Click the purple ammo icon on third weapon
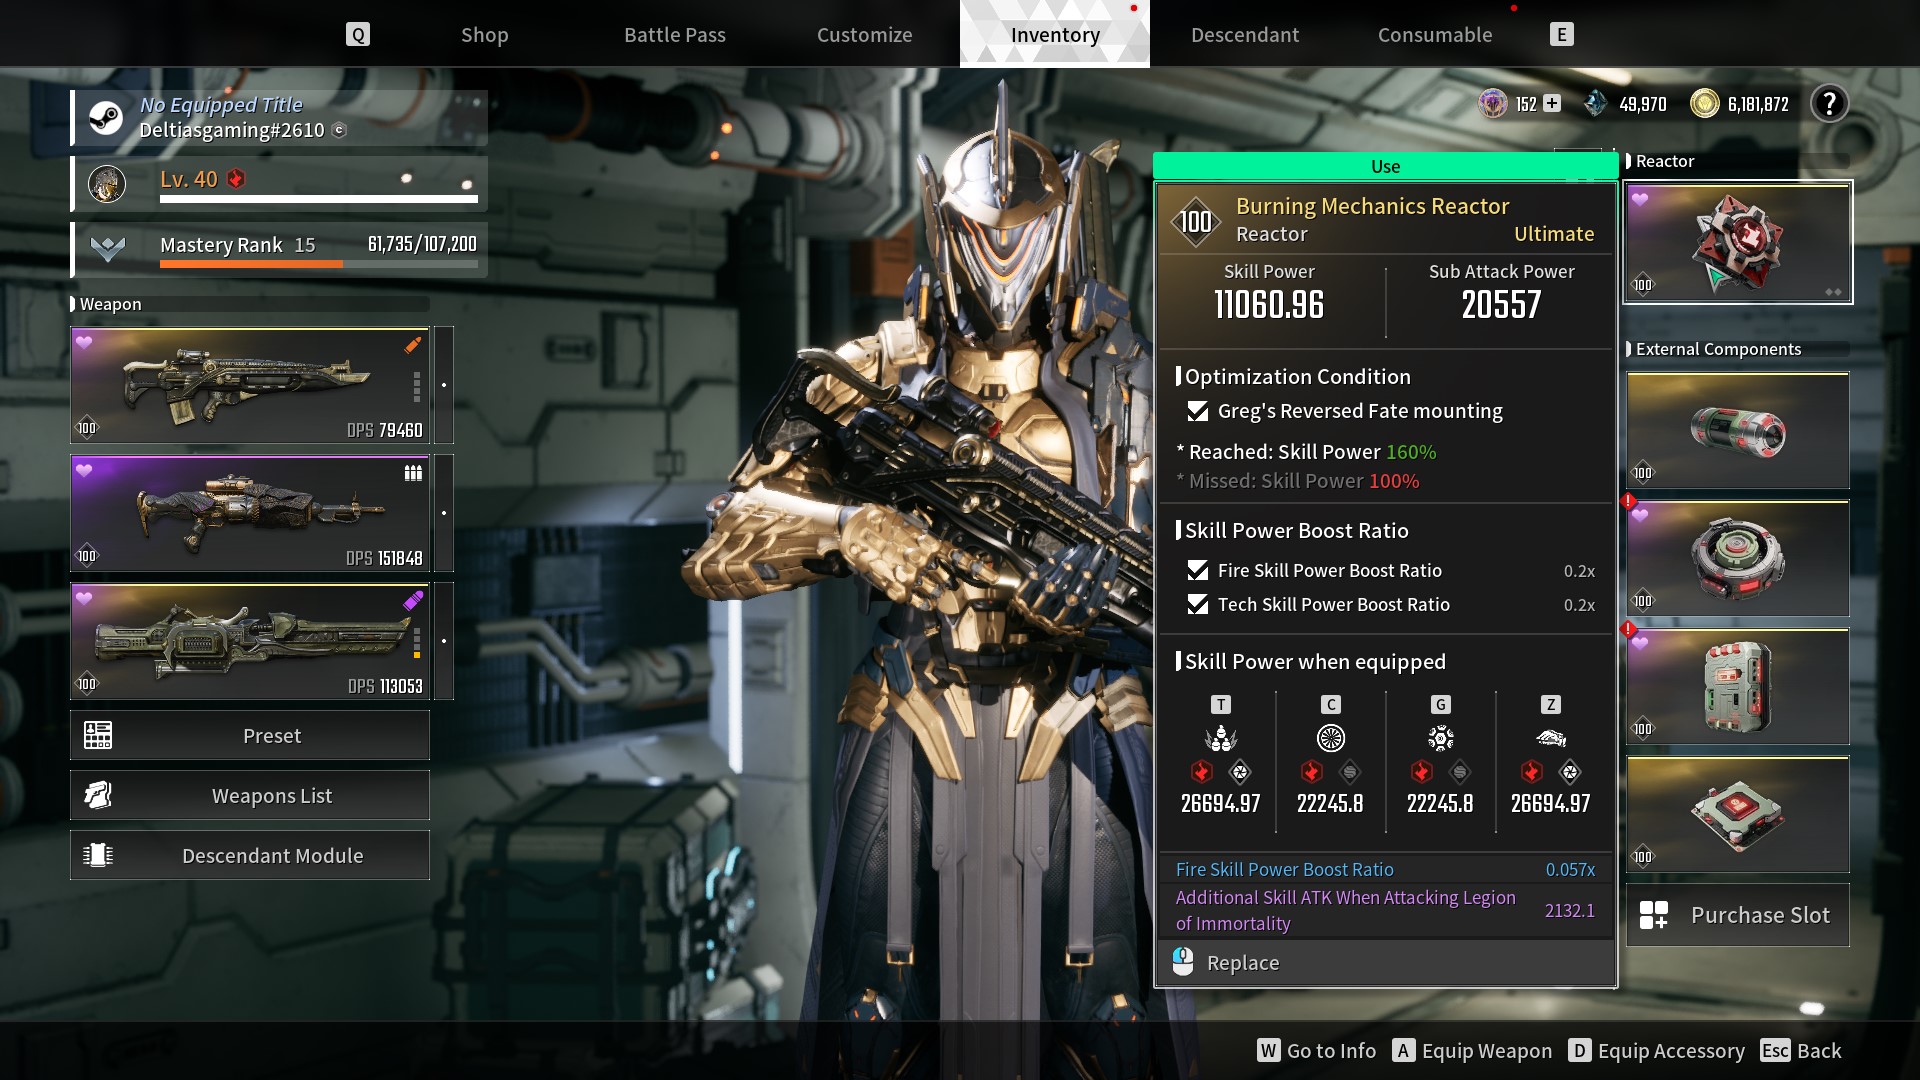The image size is (1920, 1080). [x=413, y=601]
